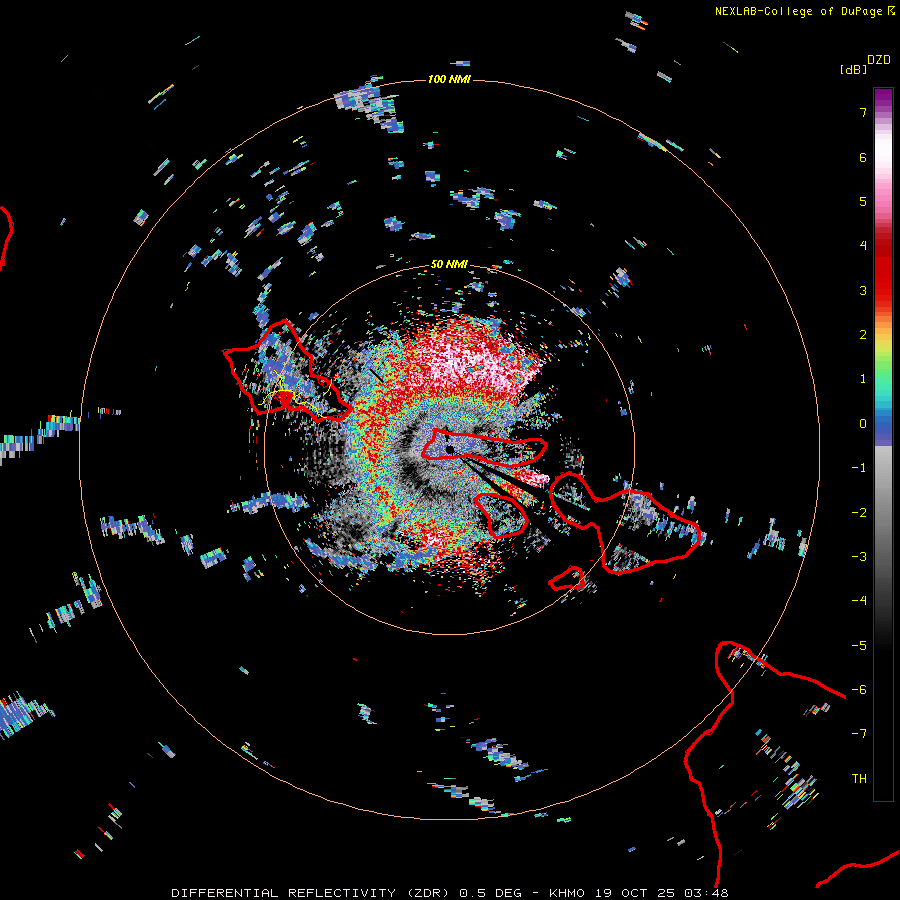The height and width of the screenshot is (900, 900).
Task: Click the -4 value on the dB scale
Action: tap(859, 601)
